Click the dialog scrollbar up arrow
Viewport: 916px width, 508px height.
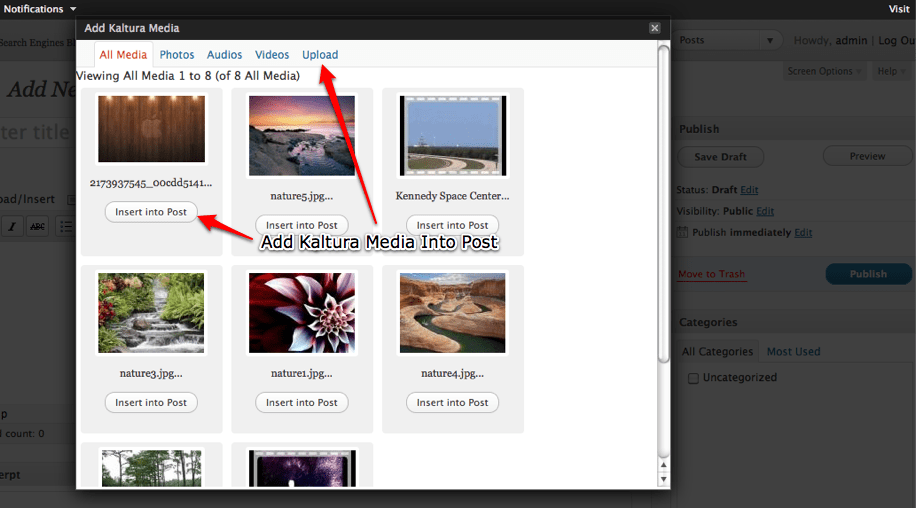tap(663, 465)
